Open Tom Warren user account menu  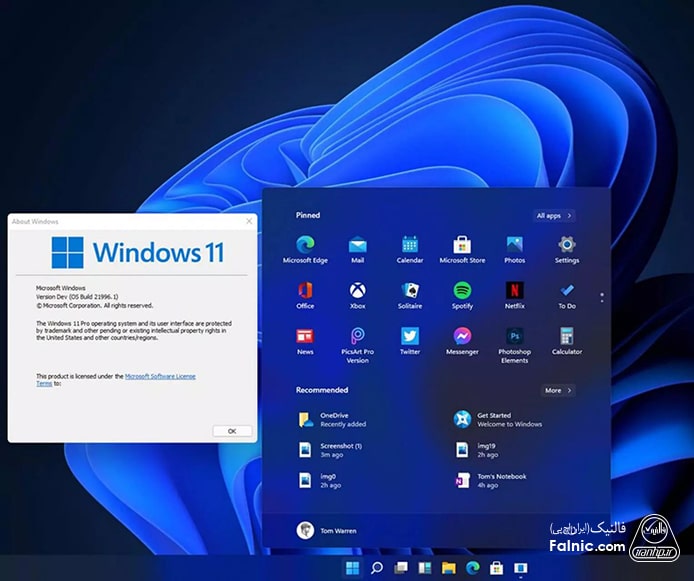point(327,530)
